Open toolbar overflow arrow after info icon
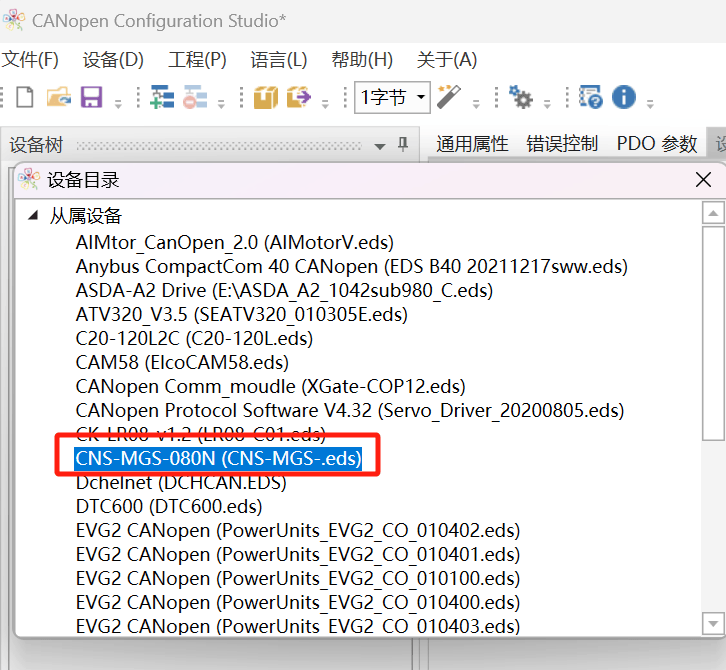Viewport: 726px width, 670px height. pos(650,104)
